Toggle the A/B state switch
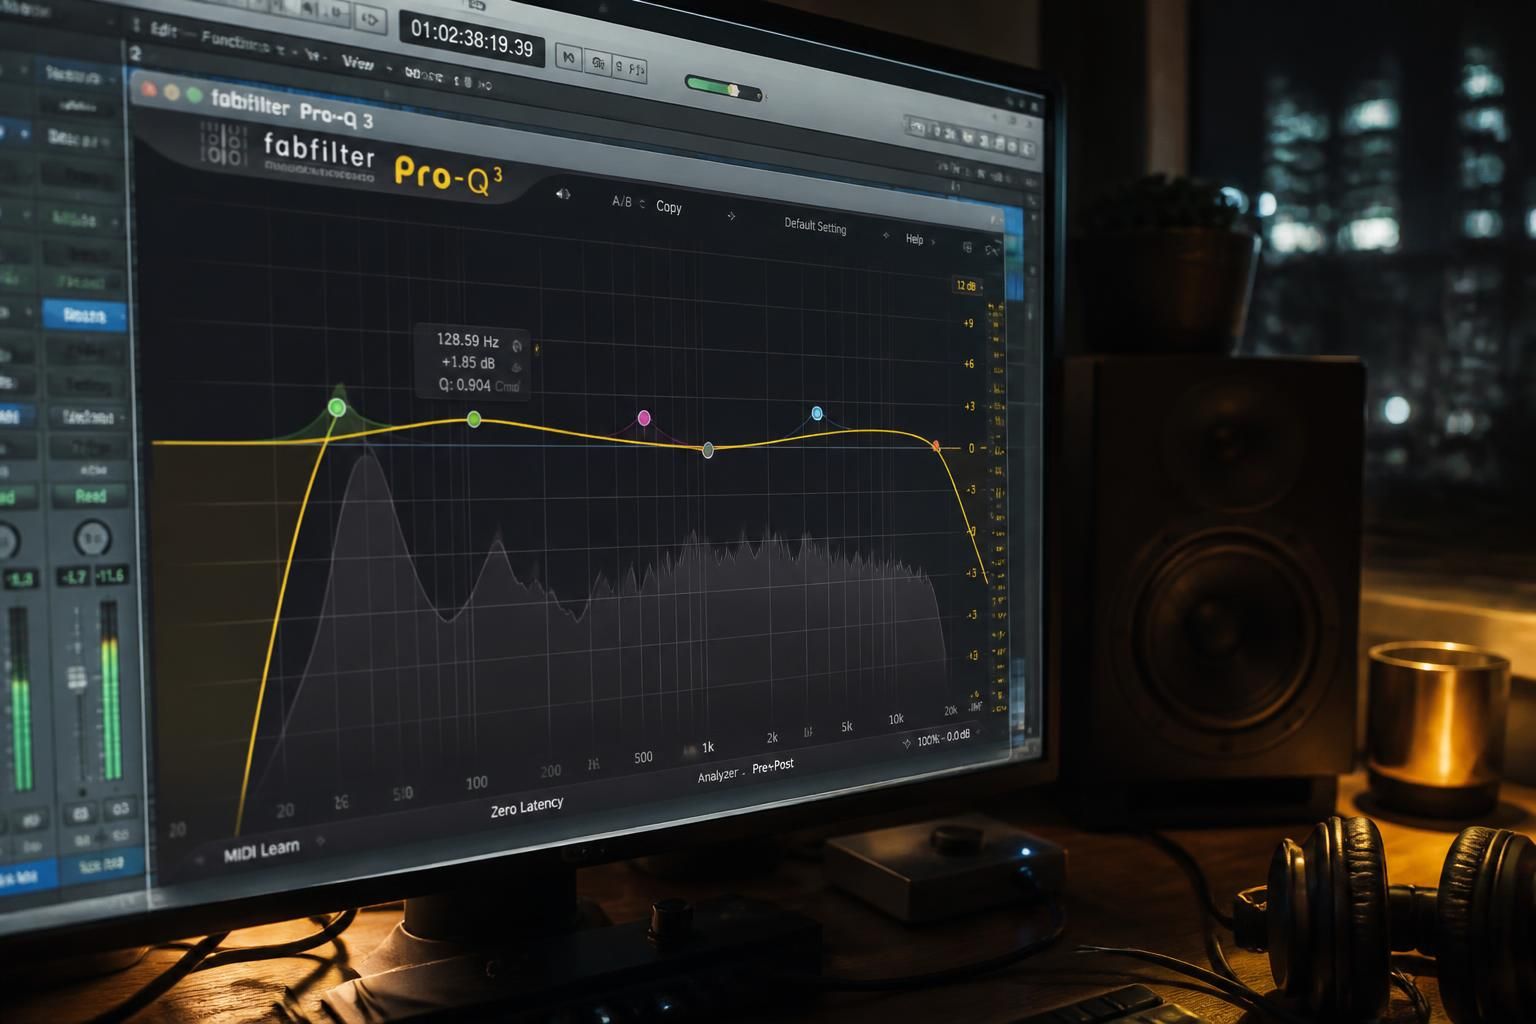 click(x=622, y=202)
